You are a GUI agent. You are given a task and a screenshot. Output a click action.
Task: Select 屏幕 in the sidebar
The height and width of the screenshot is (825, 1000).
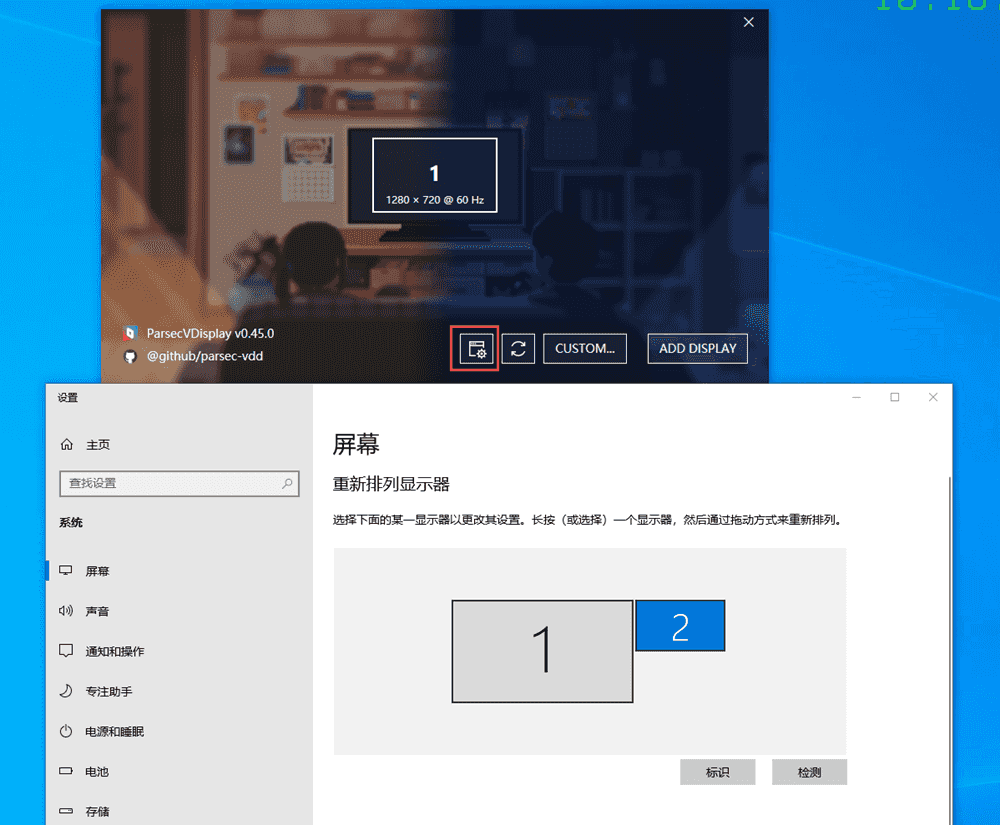point(97,571)
